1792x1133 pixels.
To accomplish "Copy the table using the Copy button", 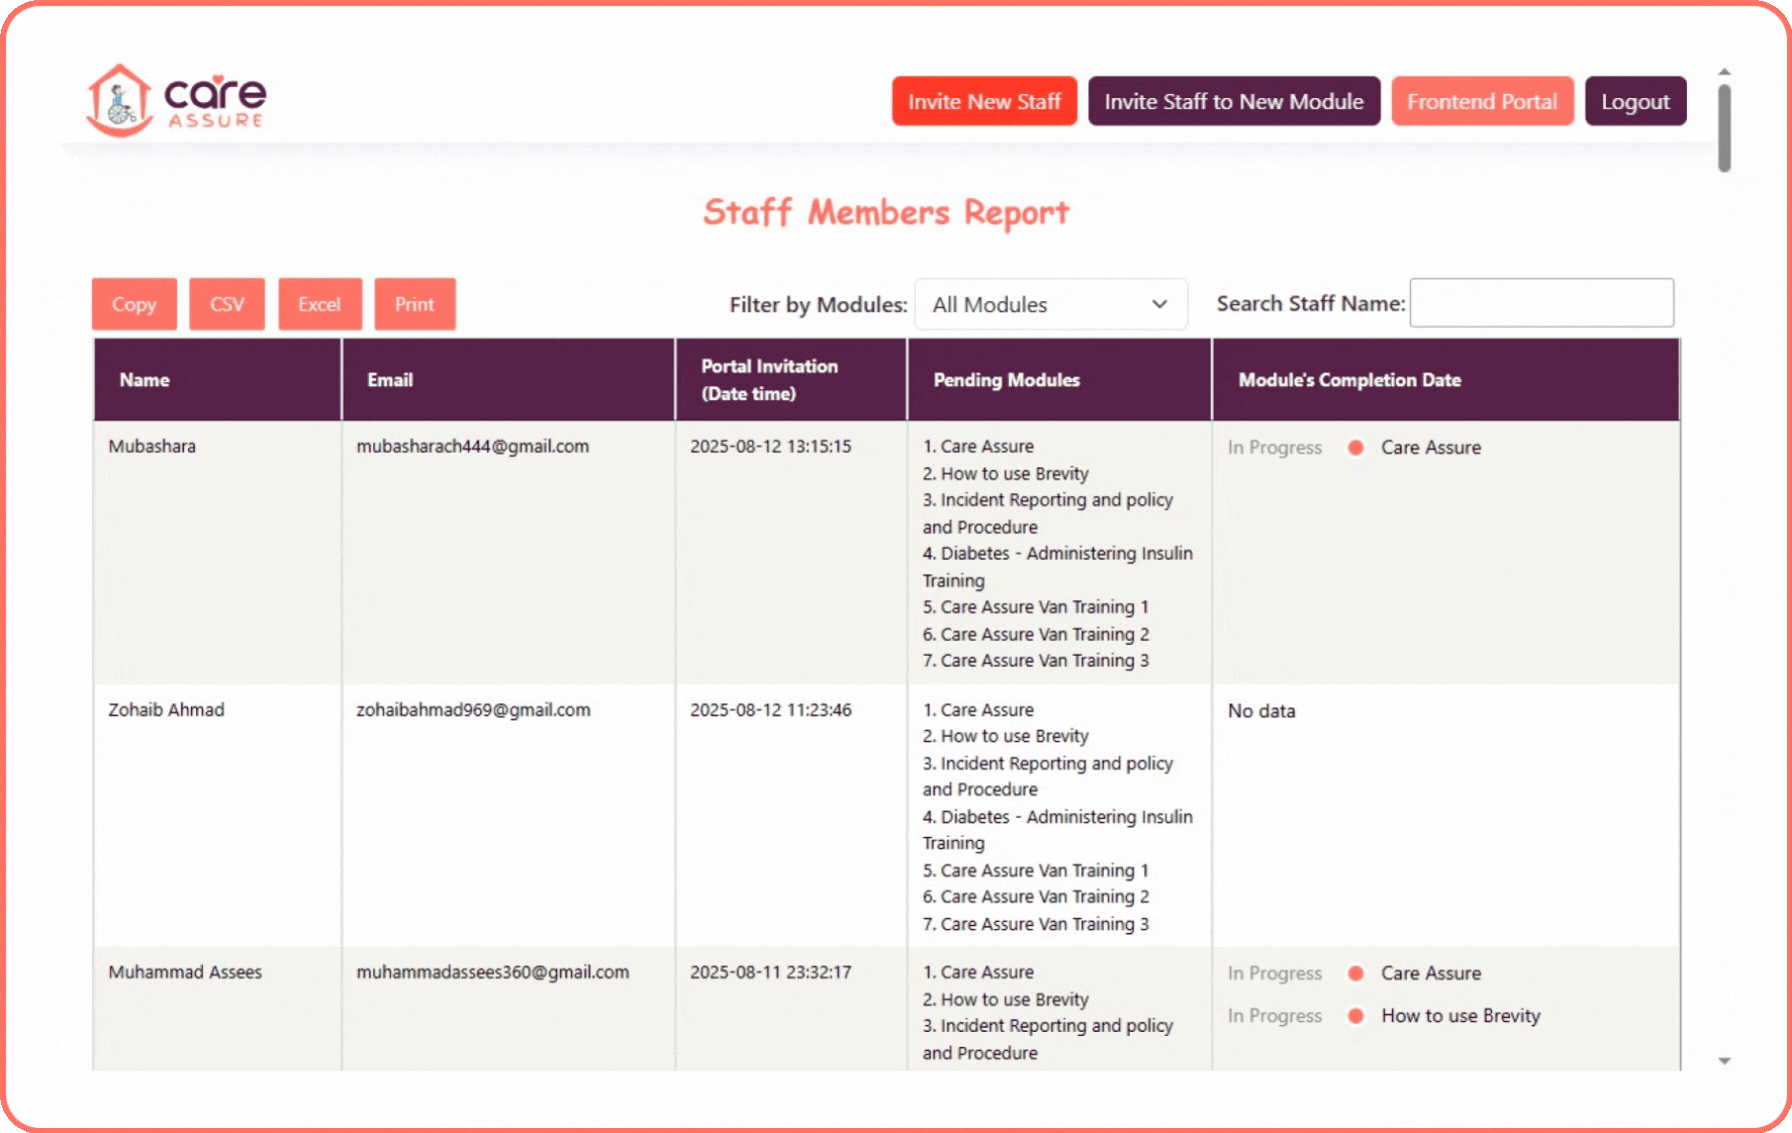I will click(x=133, y=304).
